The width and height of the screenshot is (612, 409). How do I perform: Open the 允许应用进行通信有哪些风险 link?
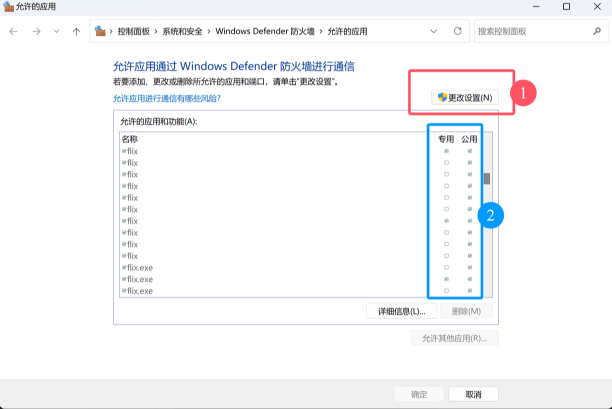pyautogui.click(x=168, y=99)
